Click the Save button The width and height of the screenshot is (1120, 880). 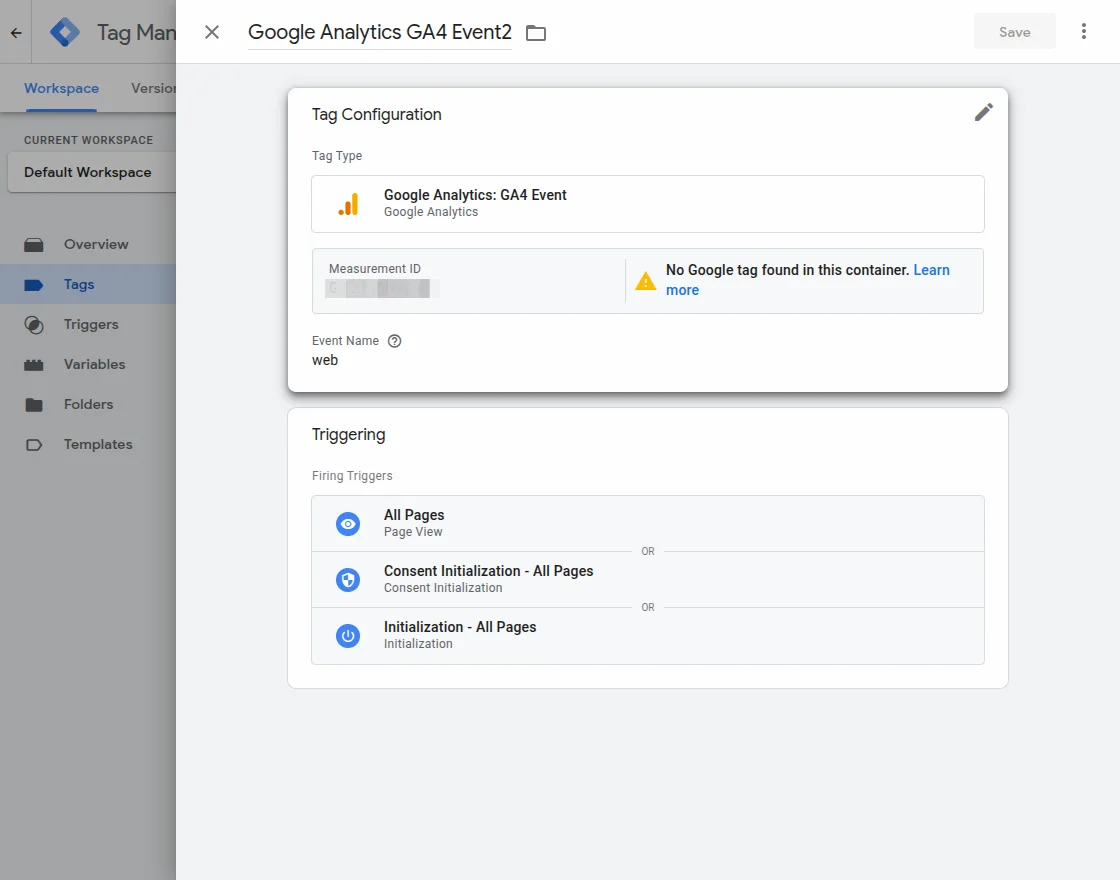[x=1014, y=32]
